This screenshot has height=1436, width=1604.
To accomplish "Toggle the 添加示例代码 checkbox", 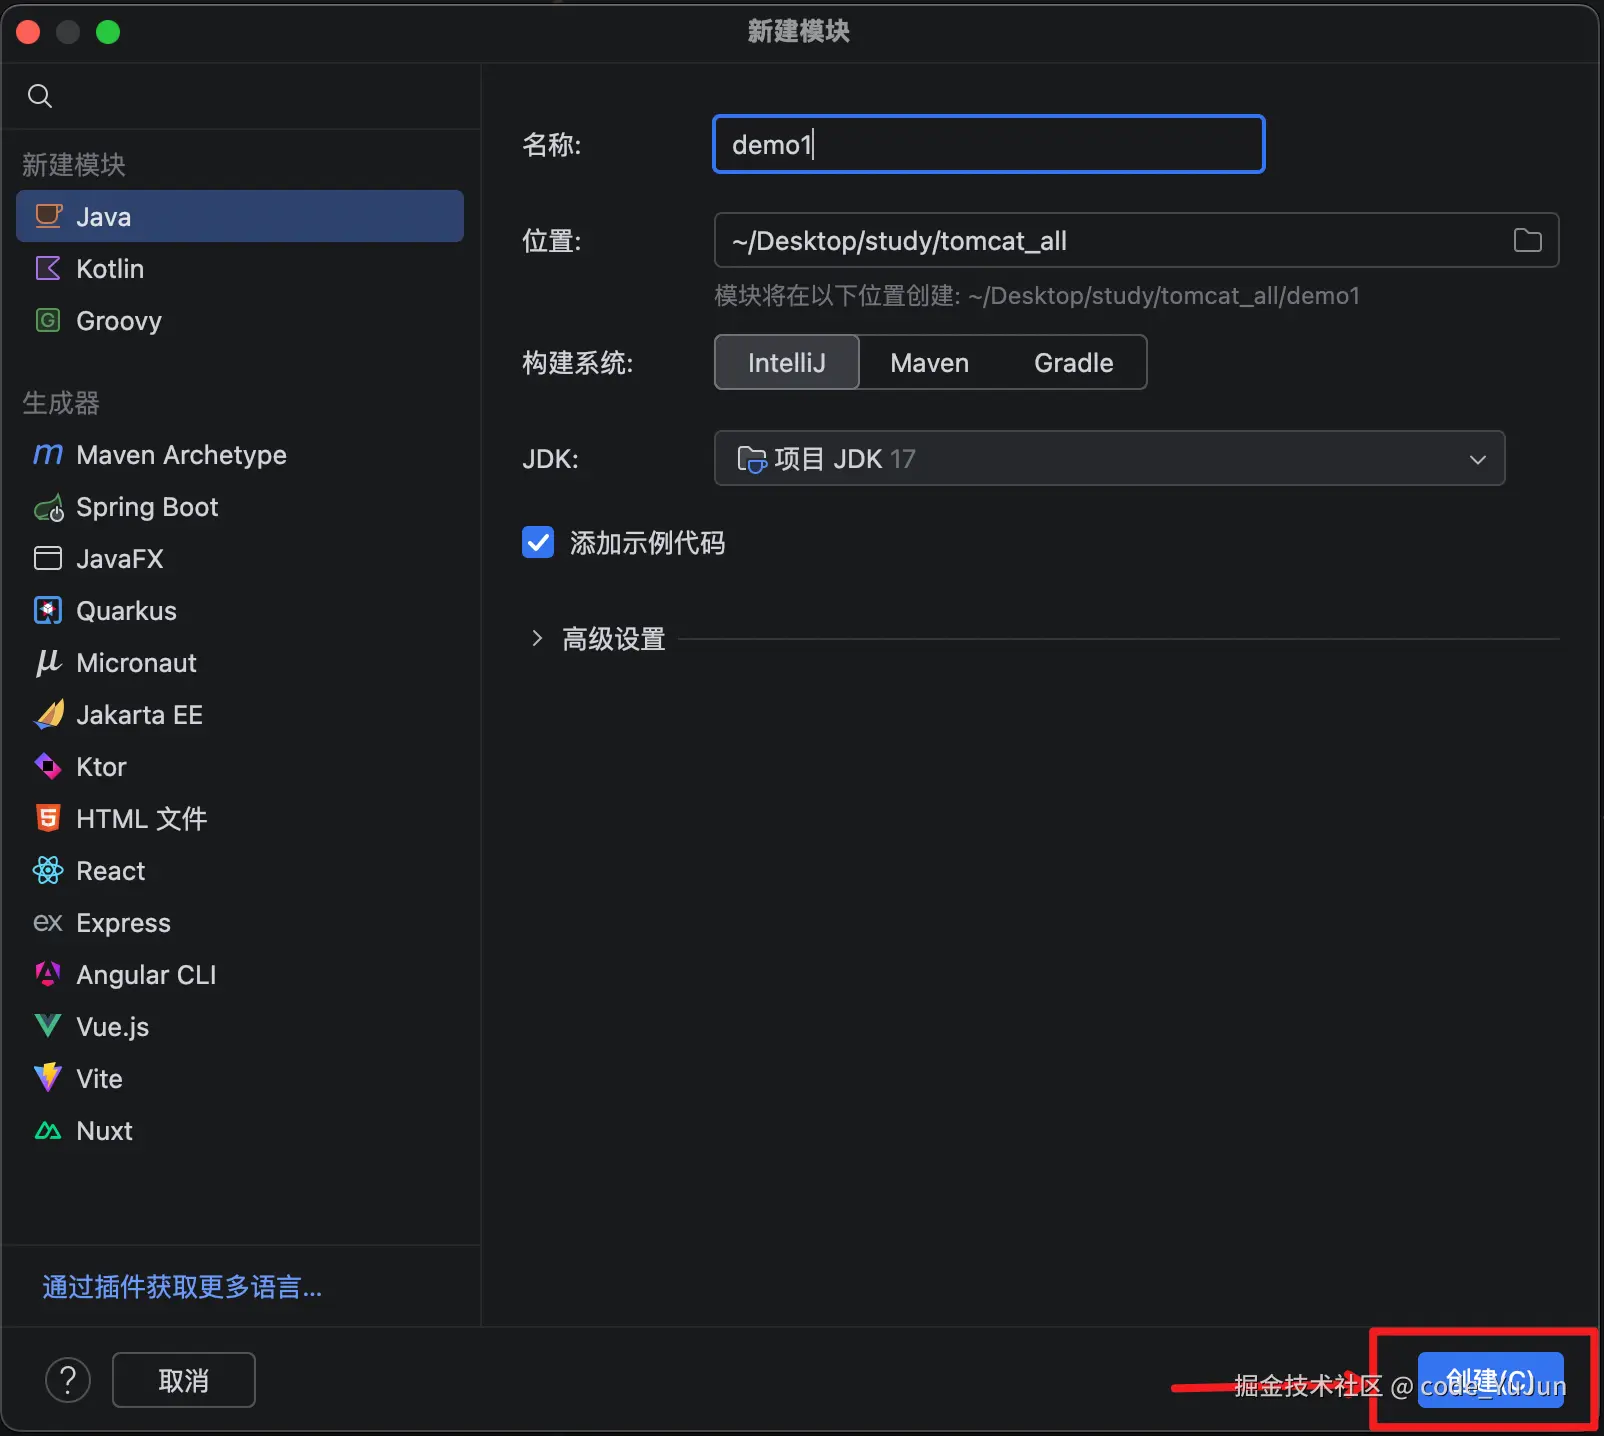I will tap(538, 542).
